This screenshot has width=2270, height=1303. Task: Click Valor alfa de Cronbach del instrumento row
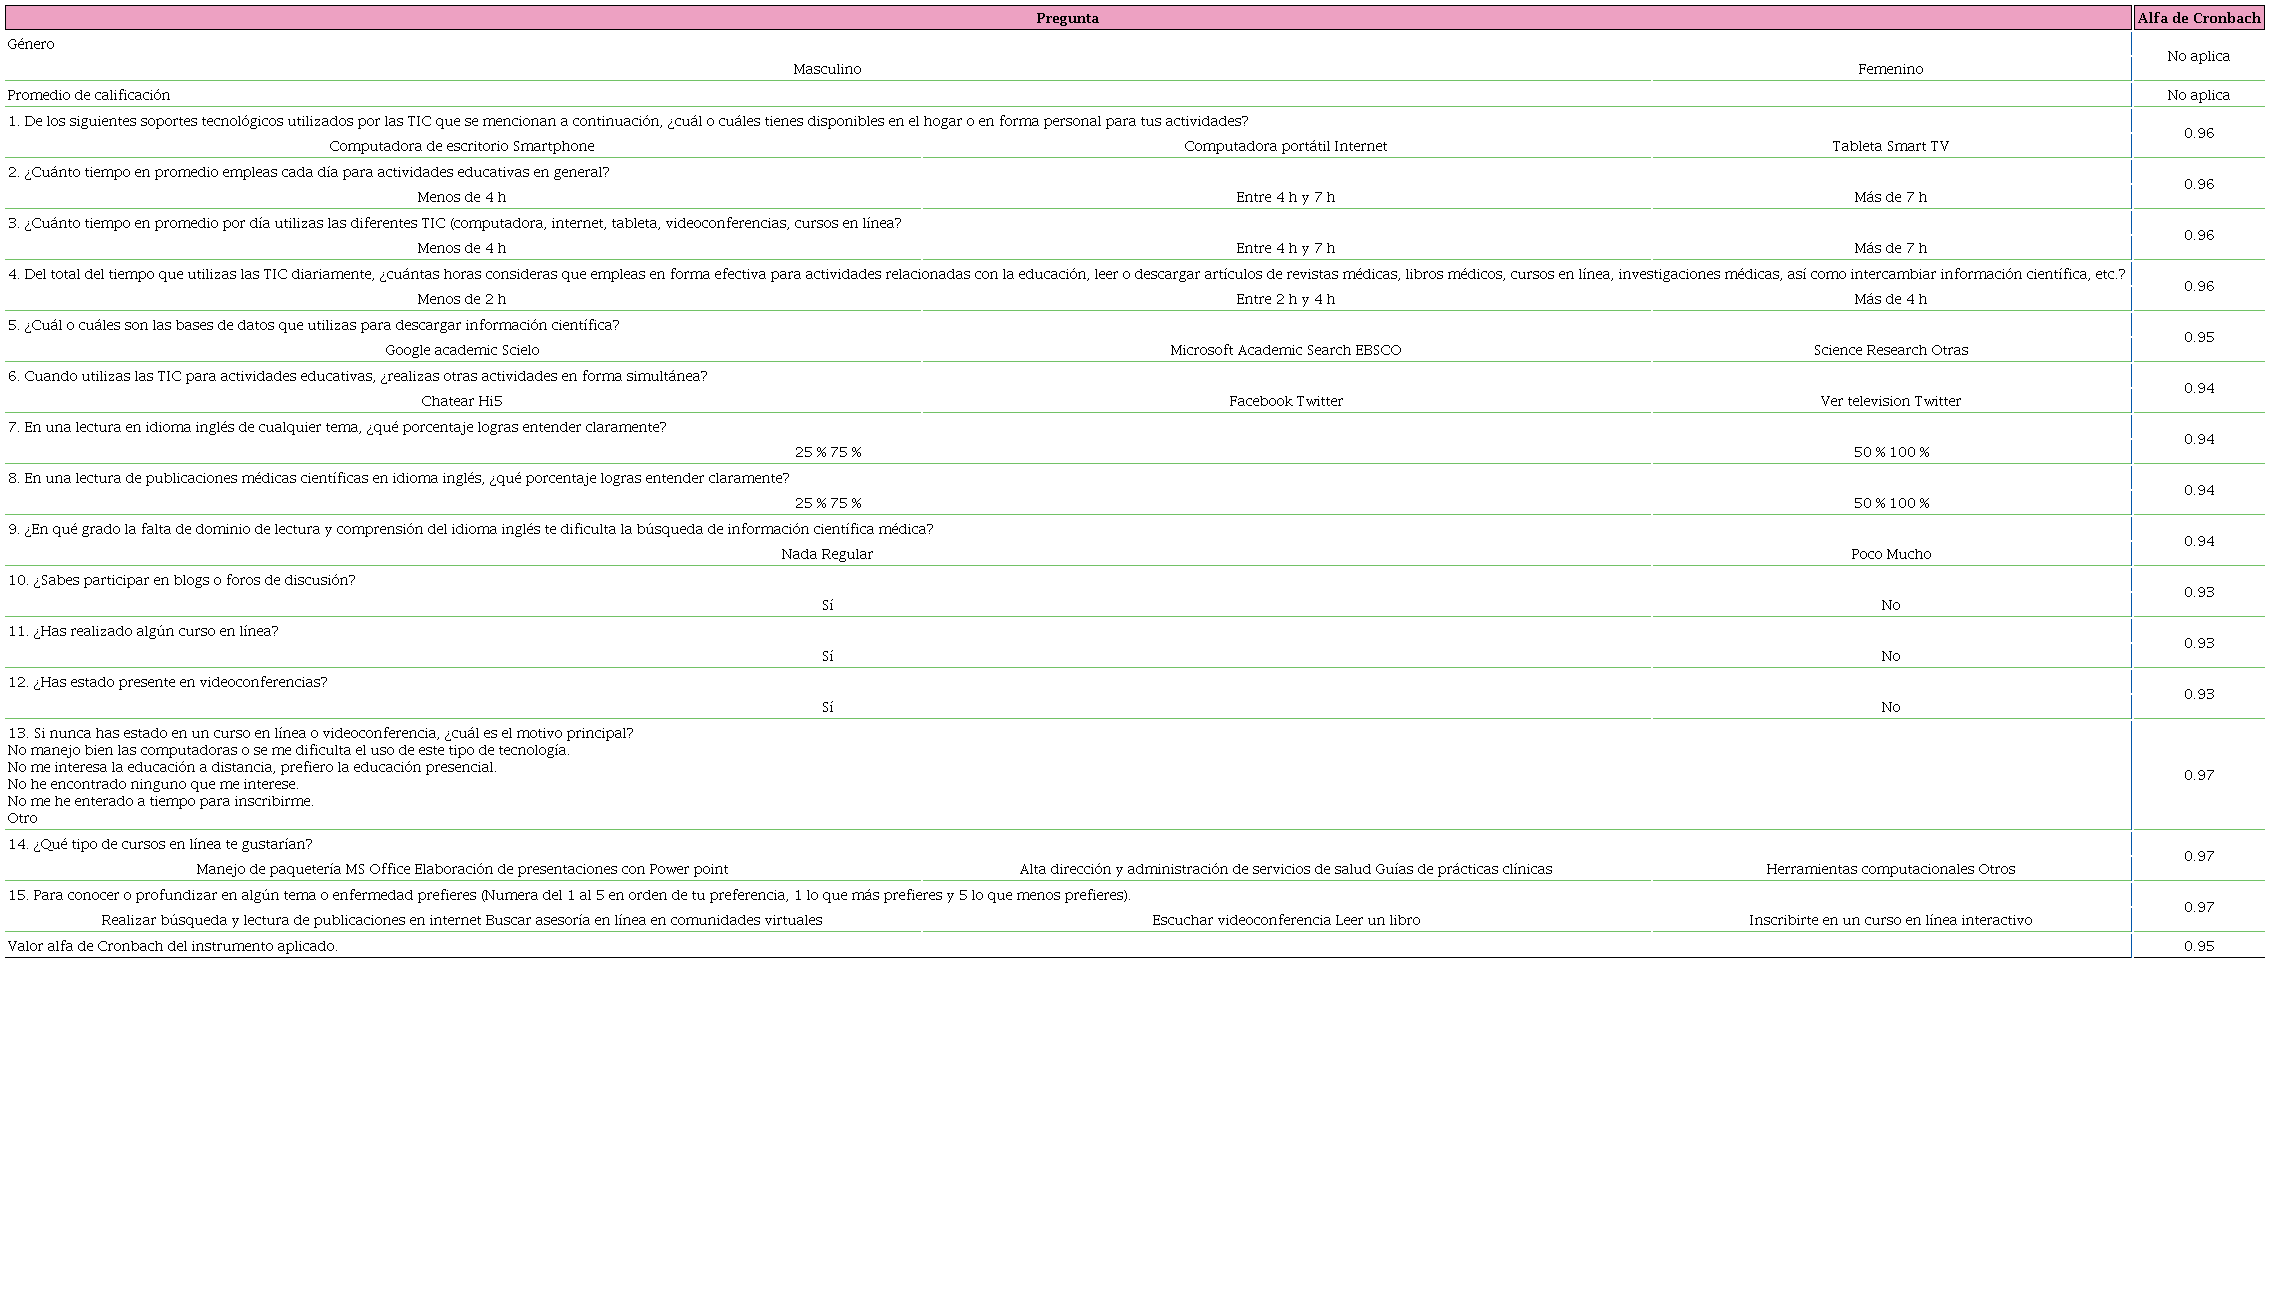pos(173,946)
